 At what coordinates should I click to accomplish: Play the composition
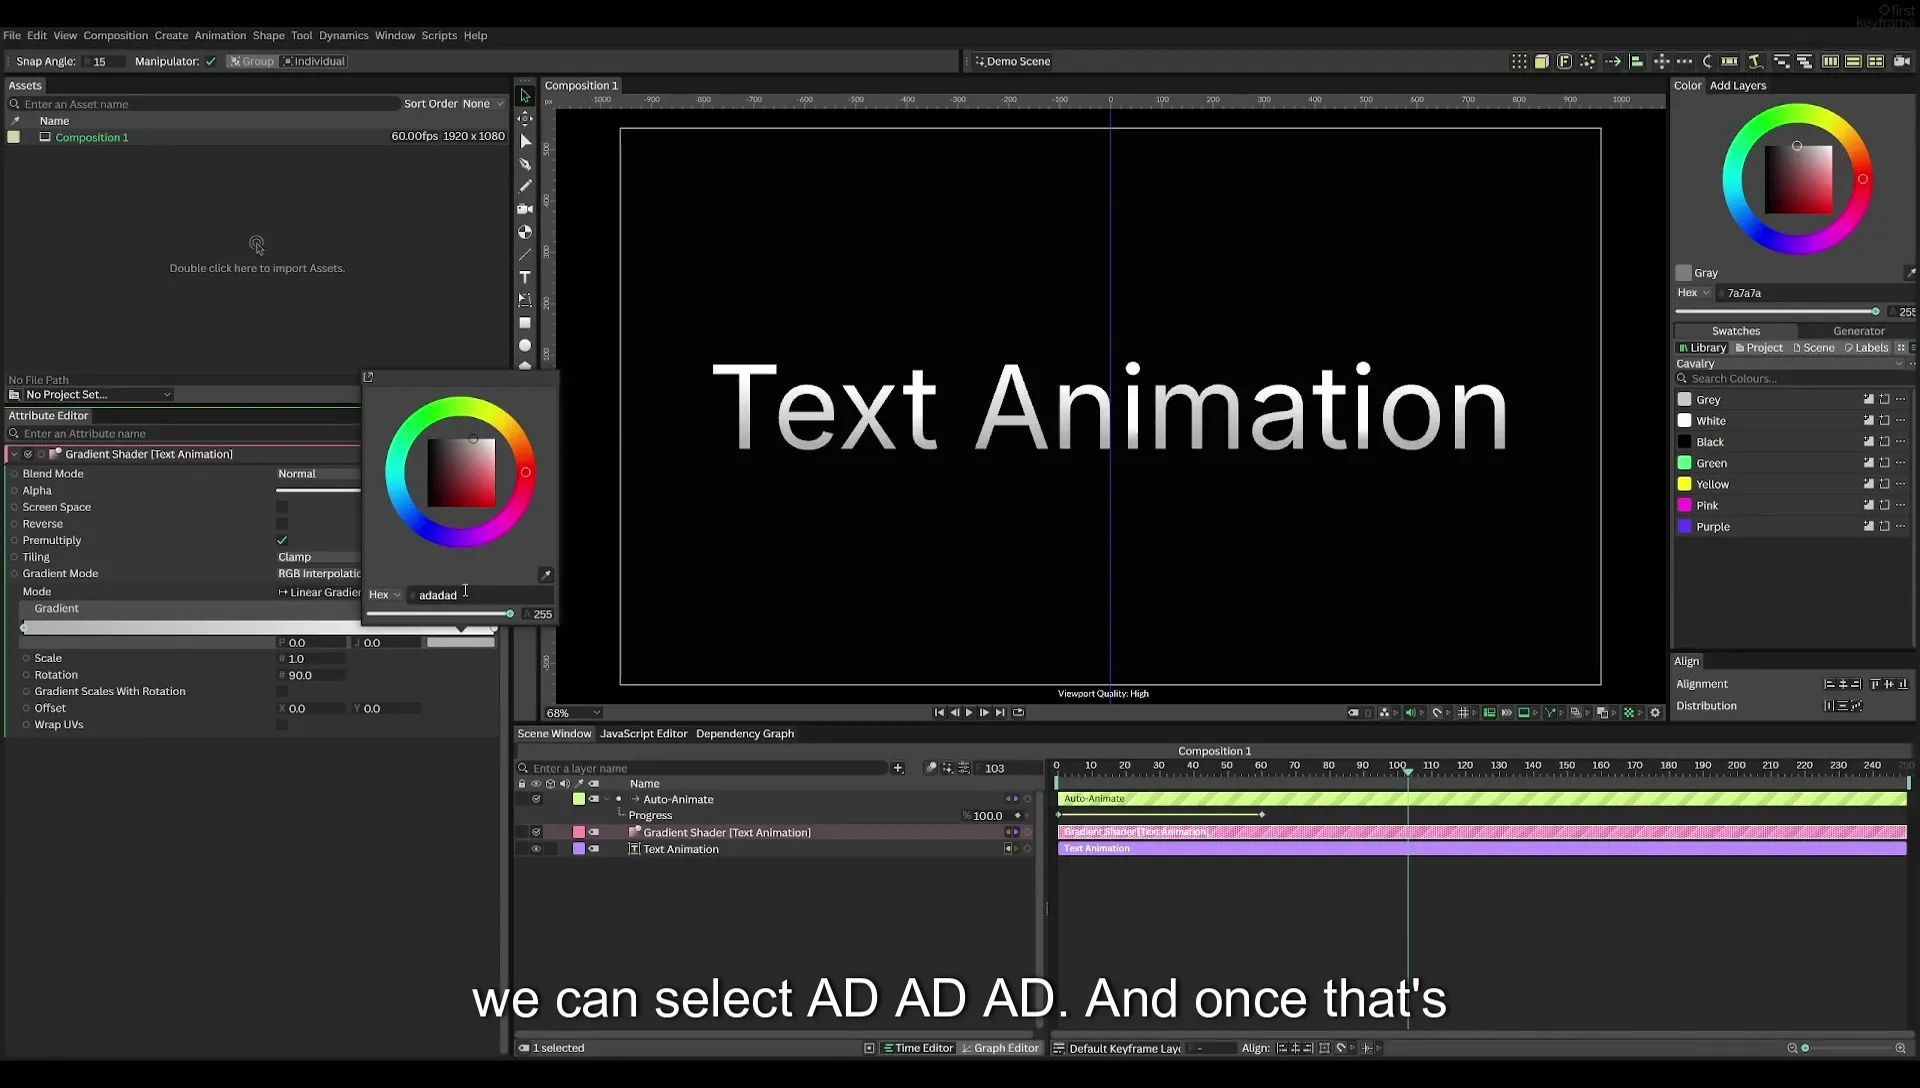click(x=969, y=713)
